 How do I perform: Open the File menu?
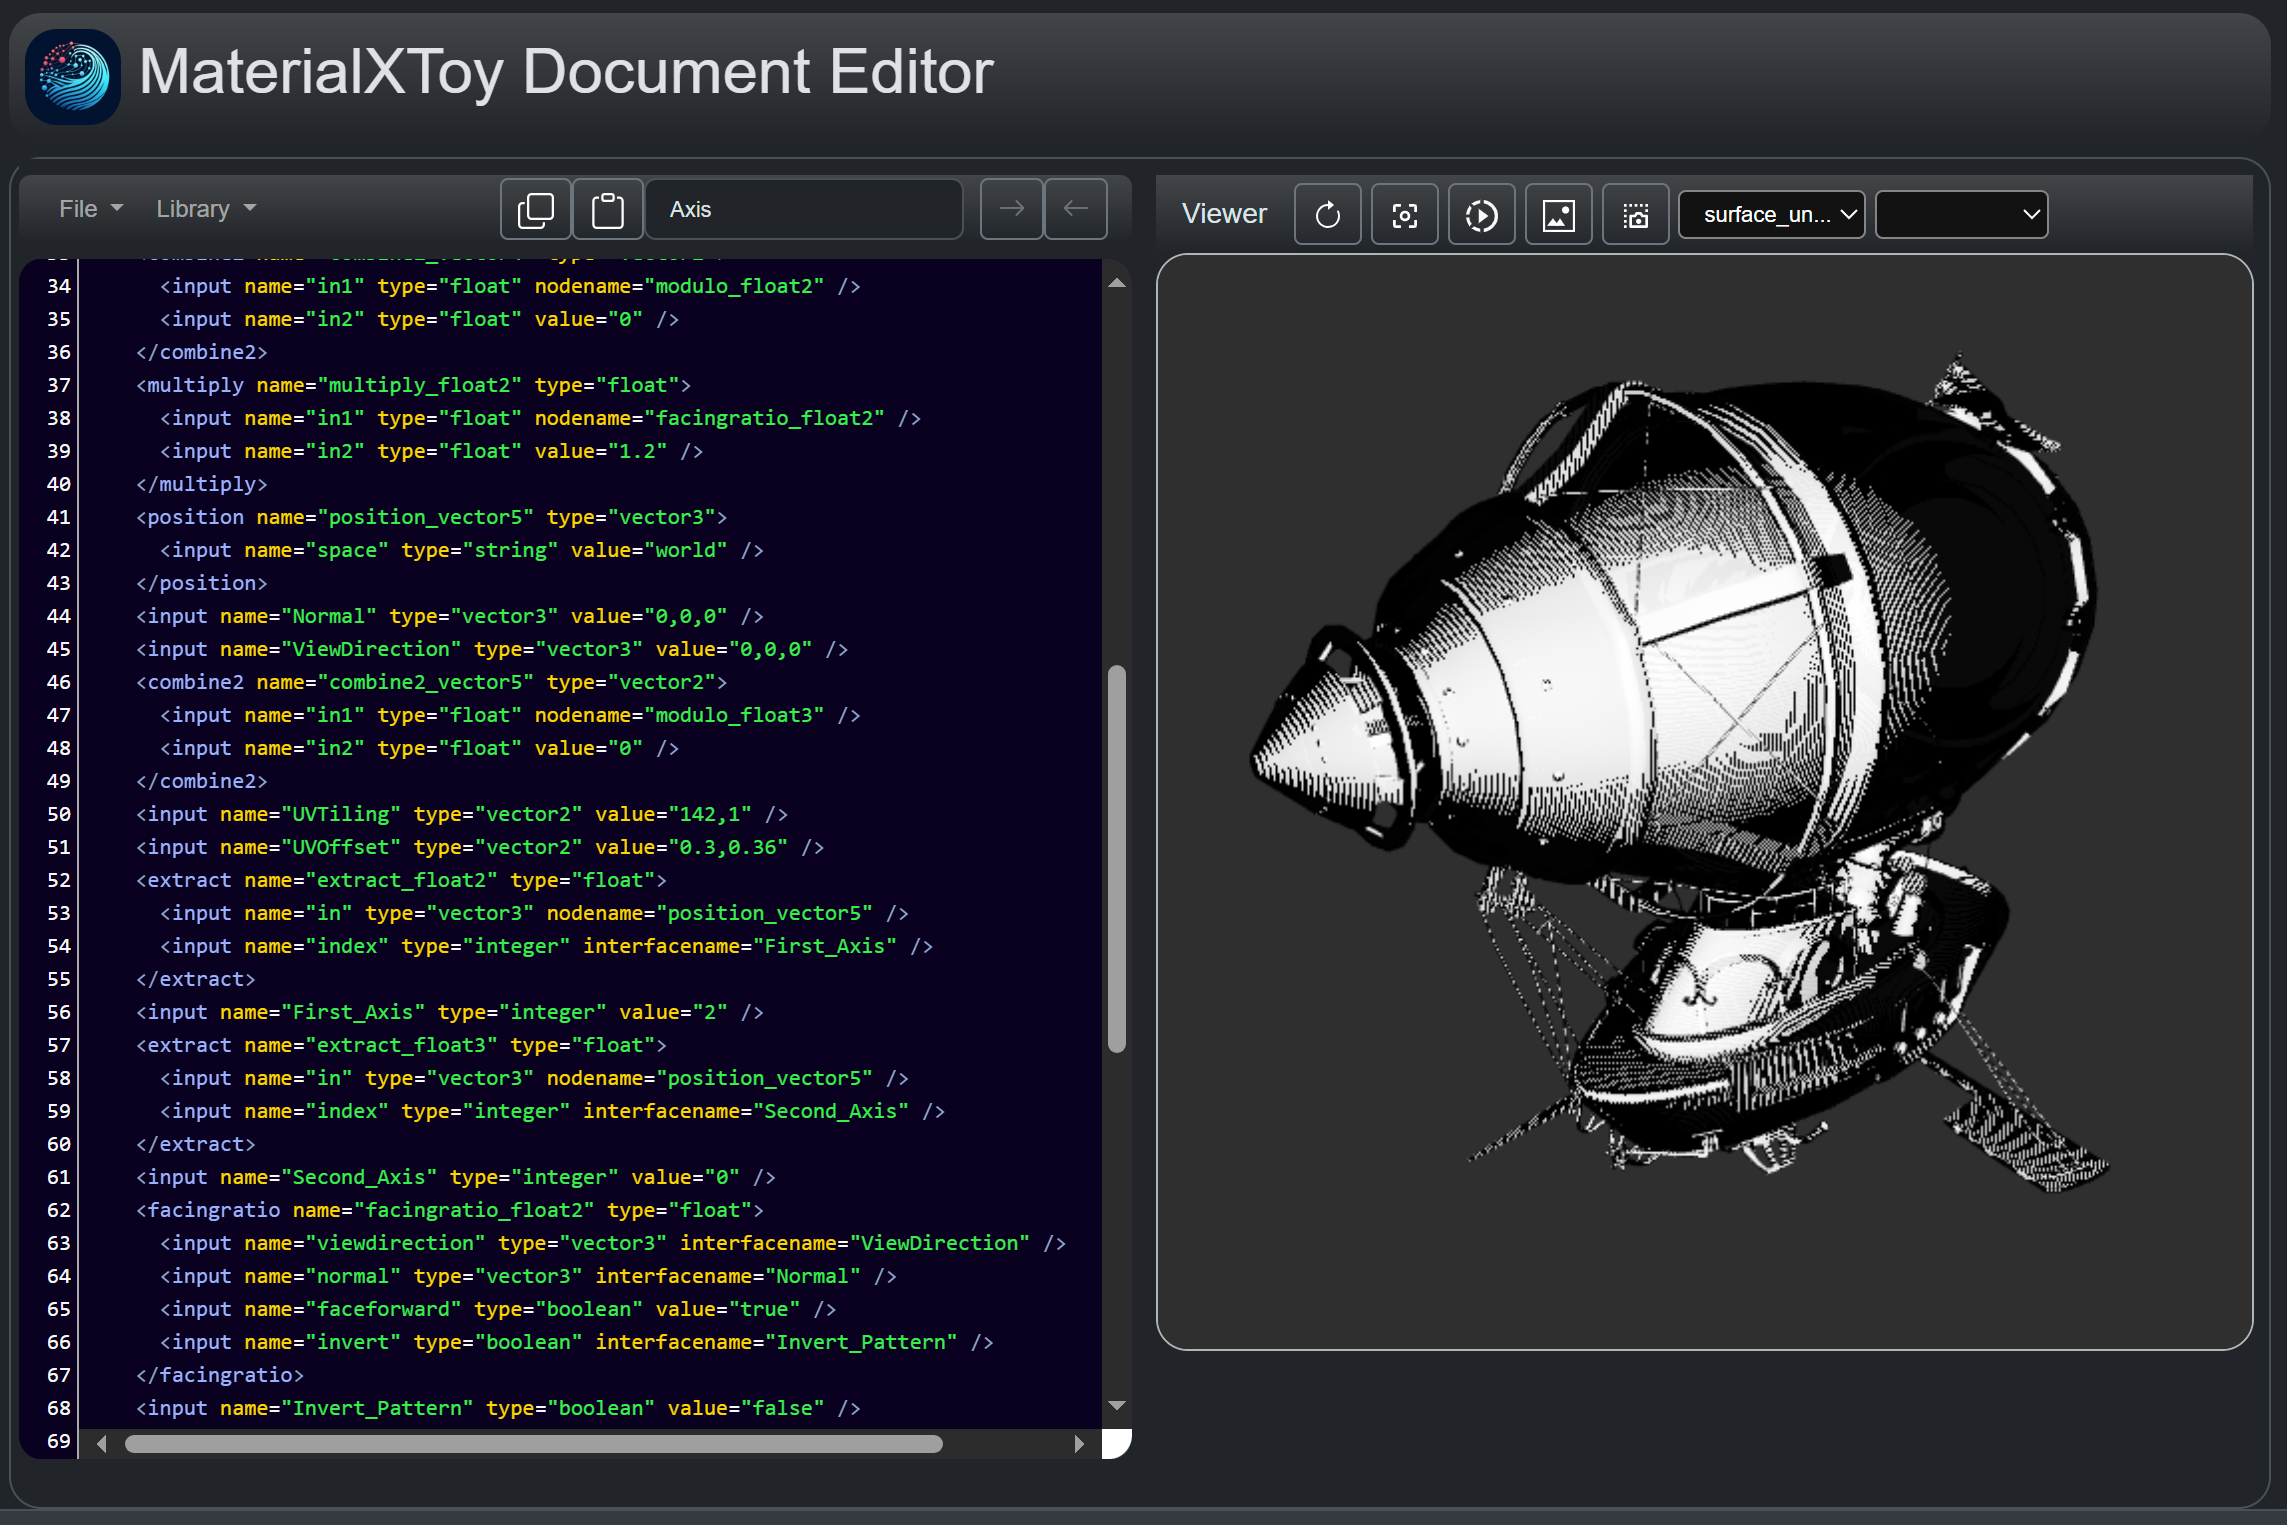[90, 209]
